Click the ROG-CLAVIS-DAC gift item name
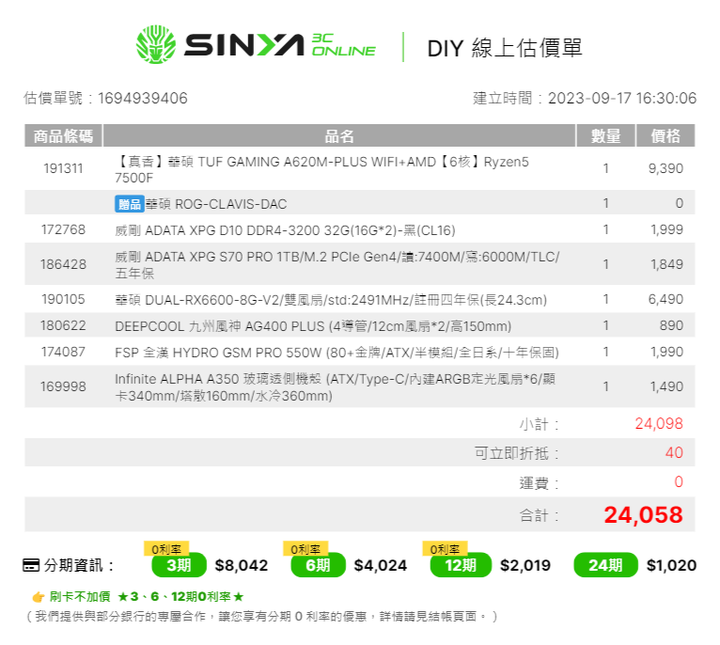This screenshot has height=645, width=720. click(x=216, y=204)
